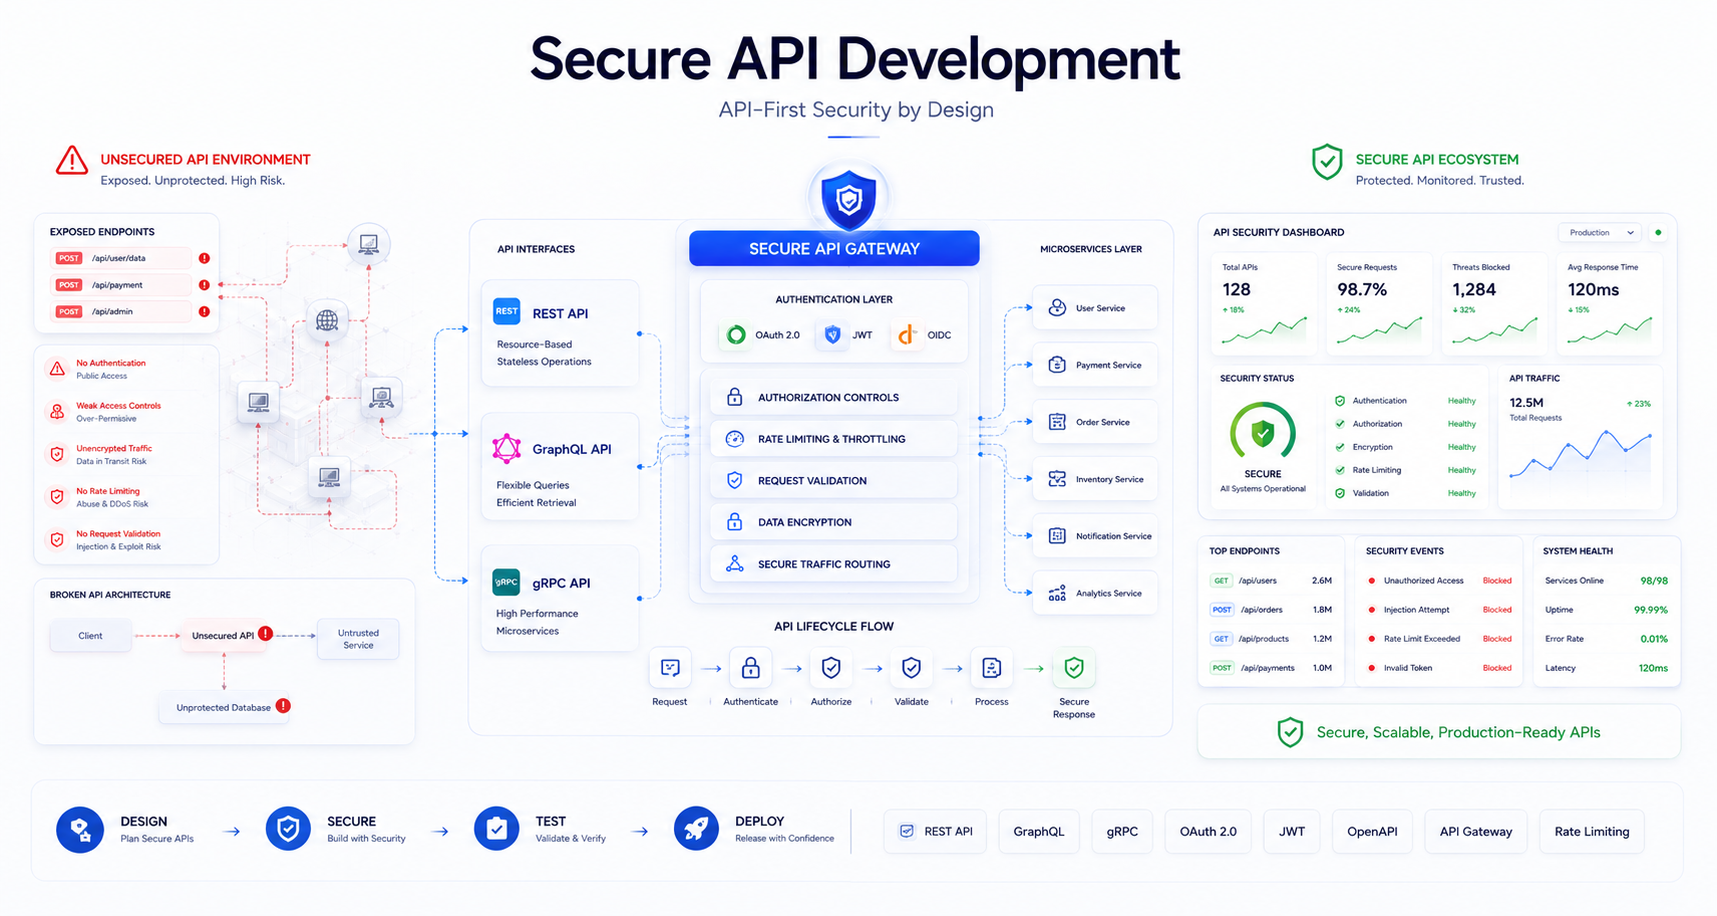The width and height of the screenshot is (1717, 916).
Task: Click the Uptime 99.99% system health row
Action: pyautogui.click(x=1606, y=609)
